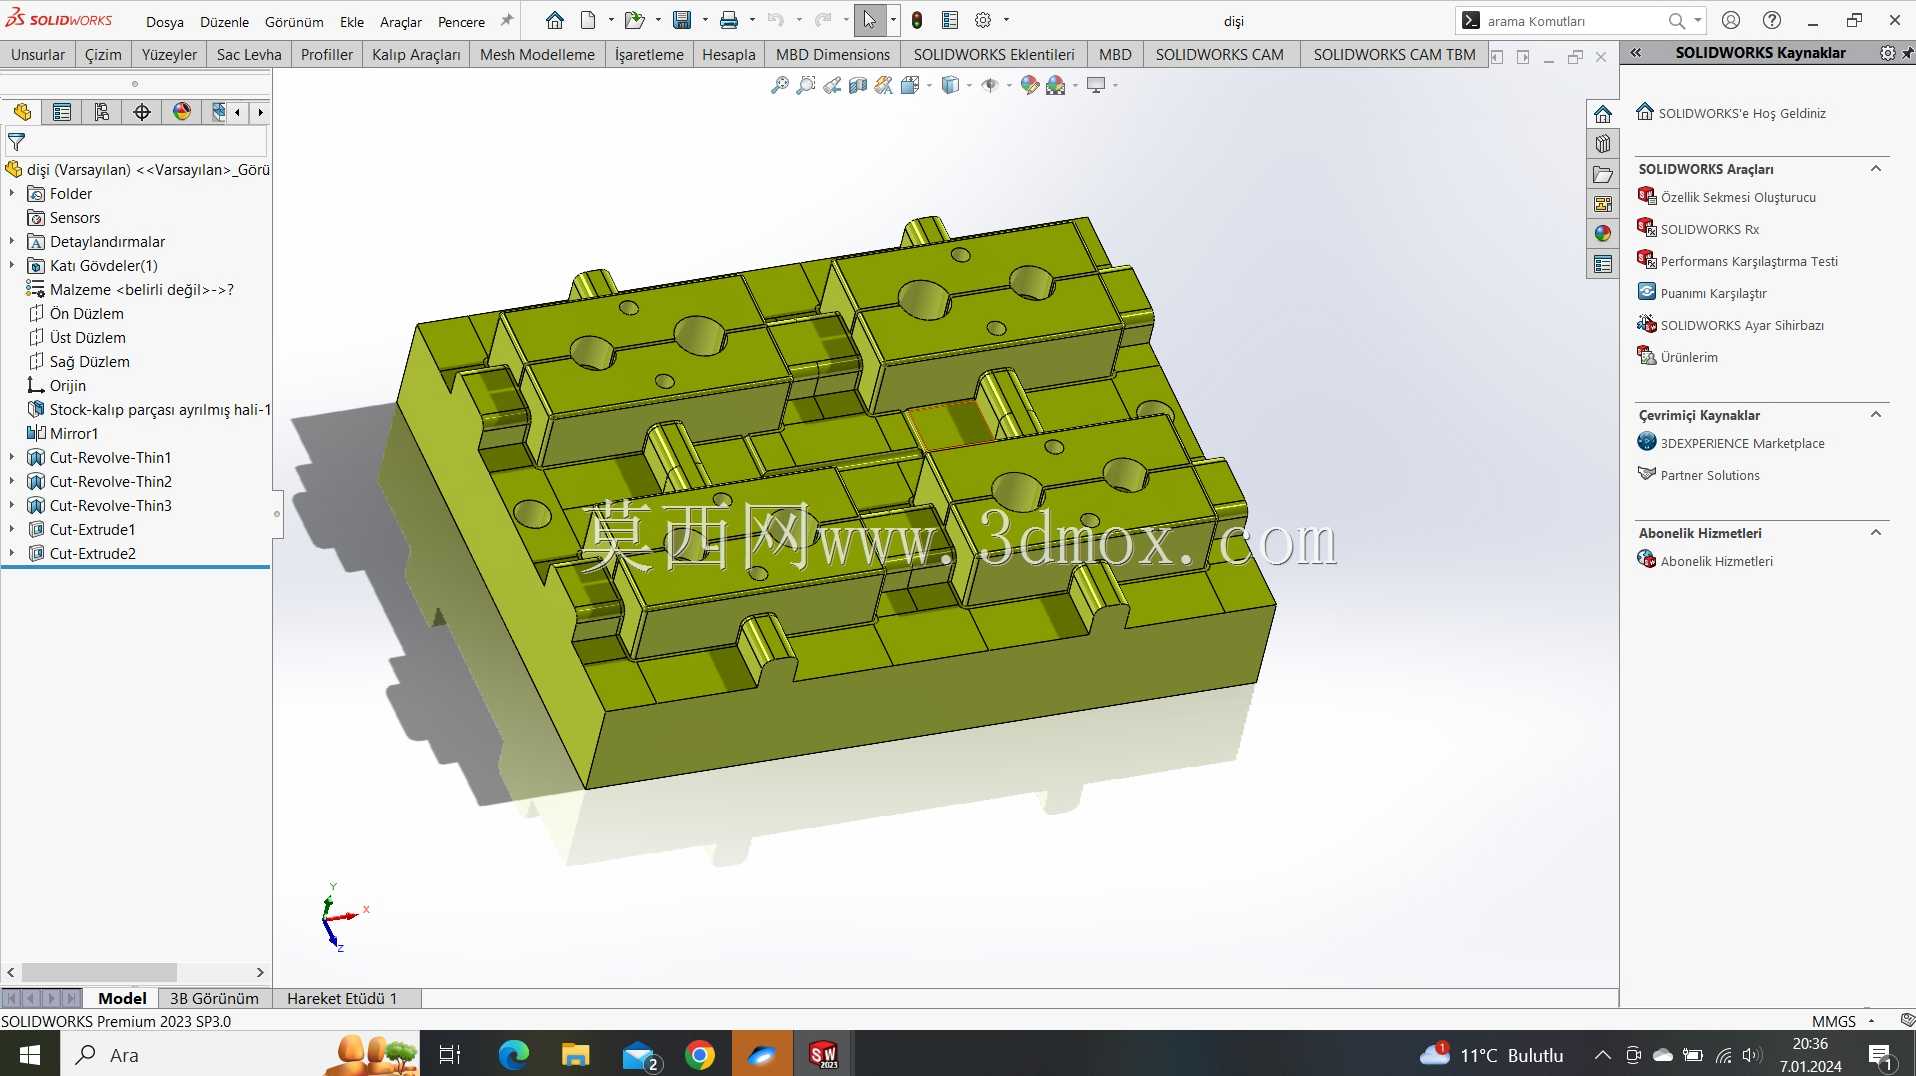Click the Select cursor tool
The width and height of the screenshot is (1916, 1076).
[869, 20]
